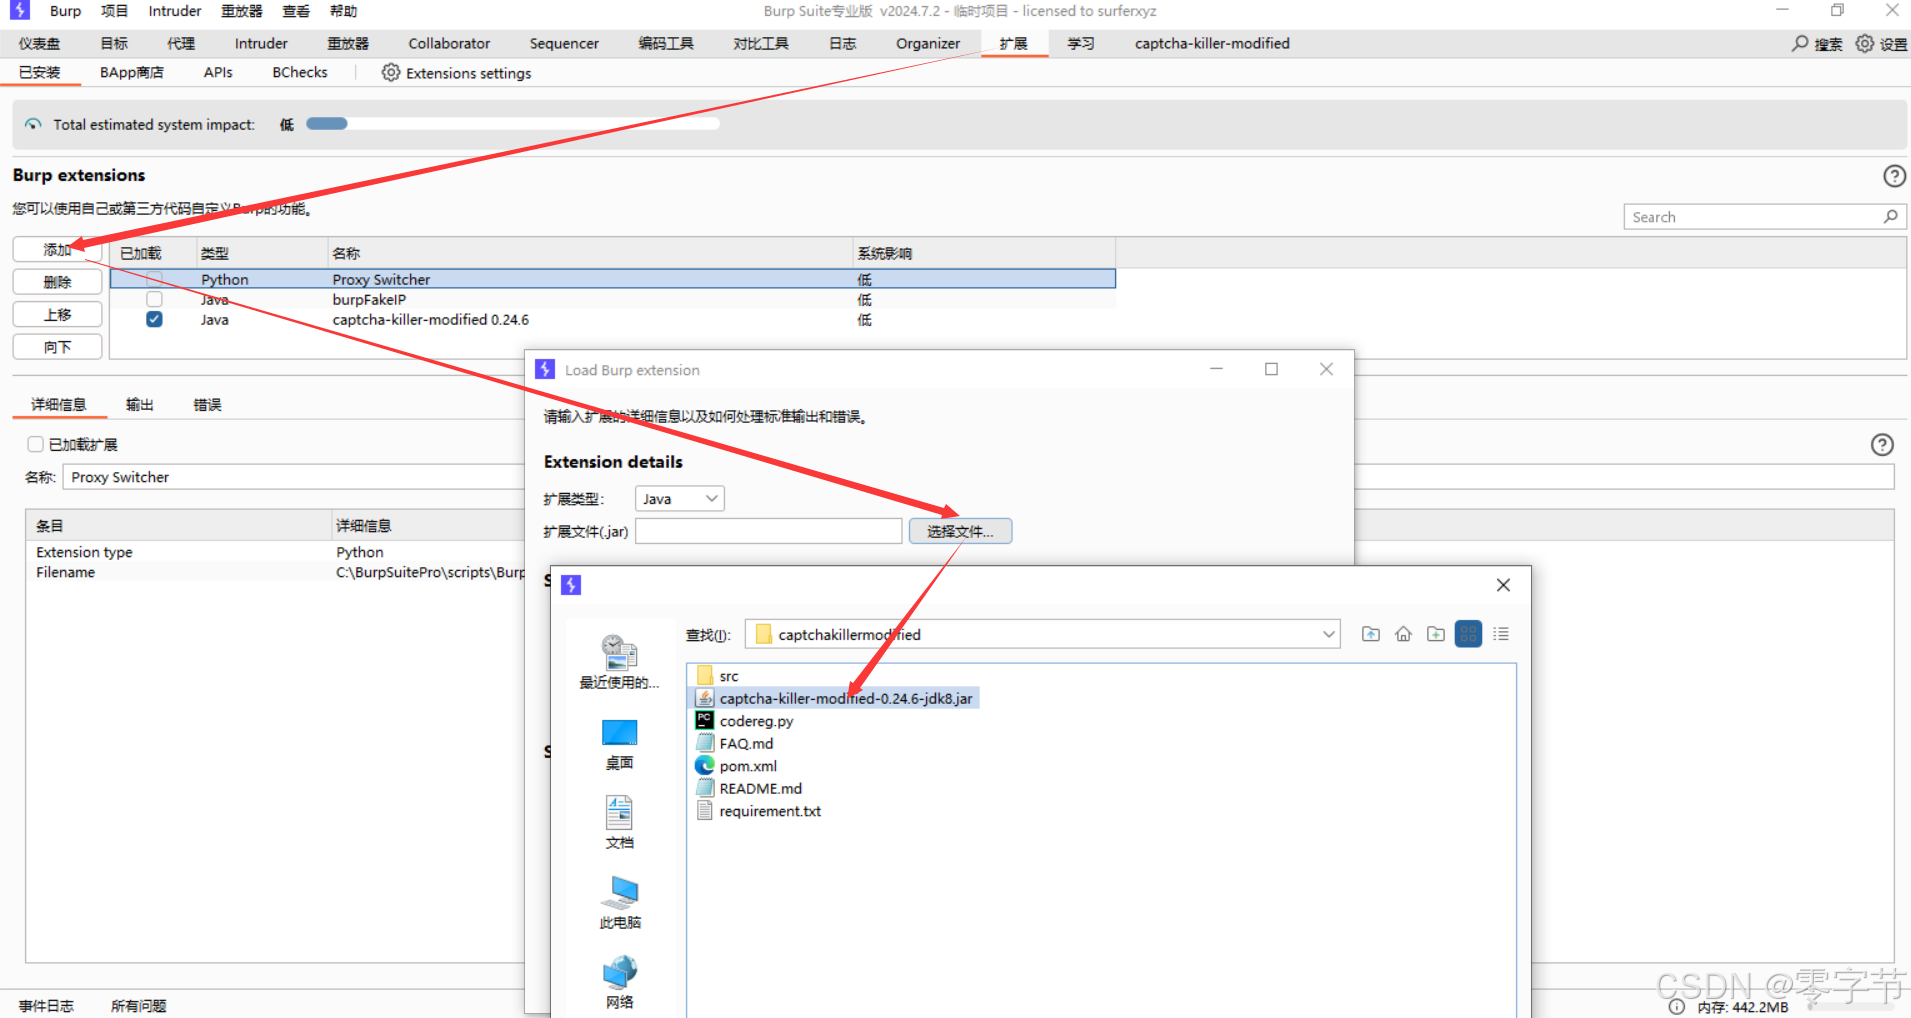Toggle loaded checkbox for Proxy Switcher row
This screenshot has width=1911, height=1018.
[154, 279]
